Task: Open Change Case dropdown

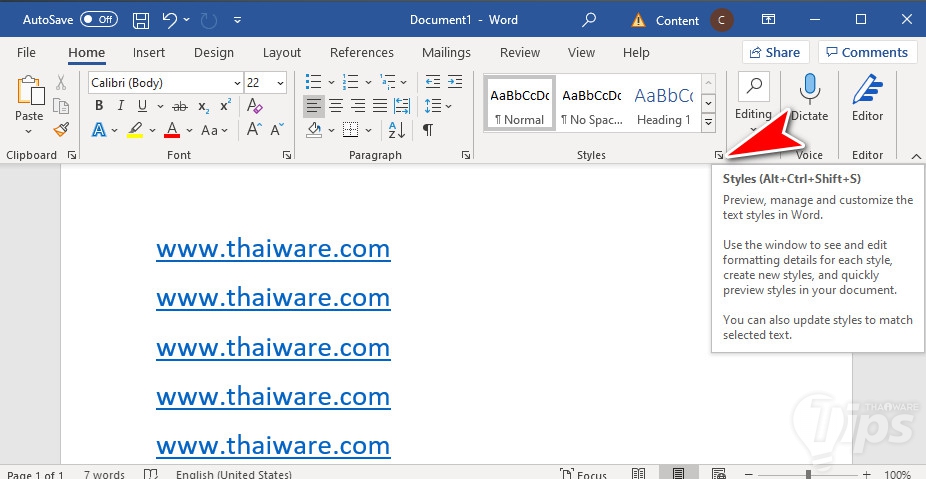Action: [214, 130]
